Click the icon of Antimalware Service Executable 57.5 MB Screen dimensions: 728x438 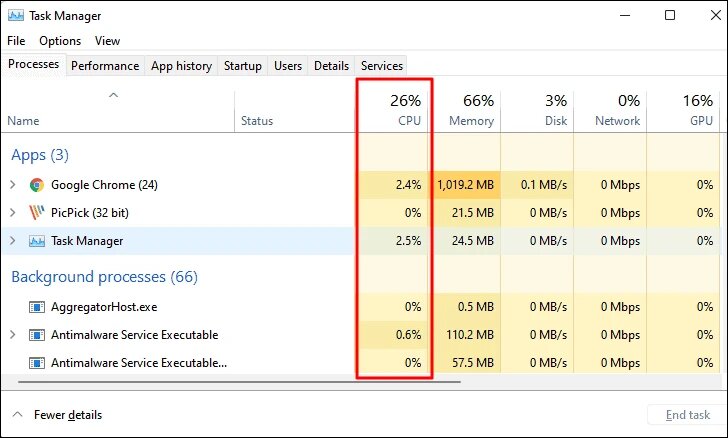tap(37, 363)
